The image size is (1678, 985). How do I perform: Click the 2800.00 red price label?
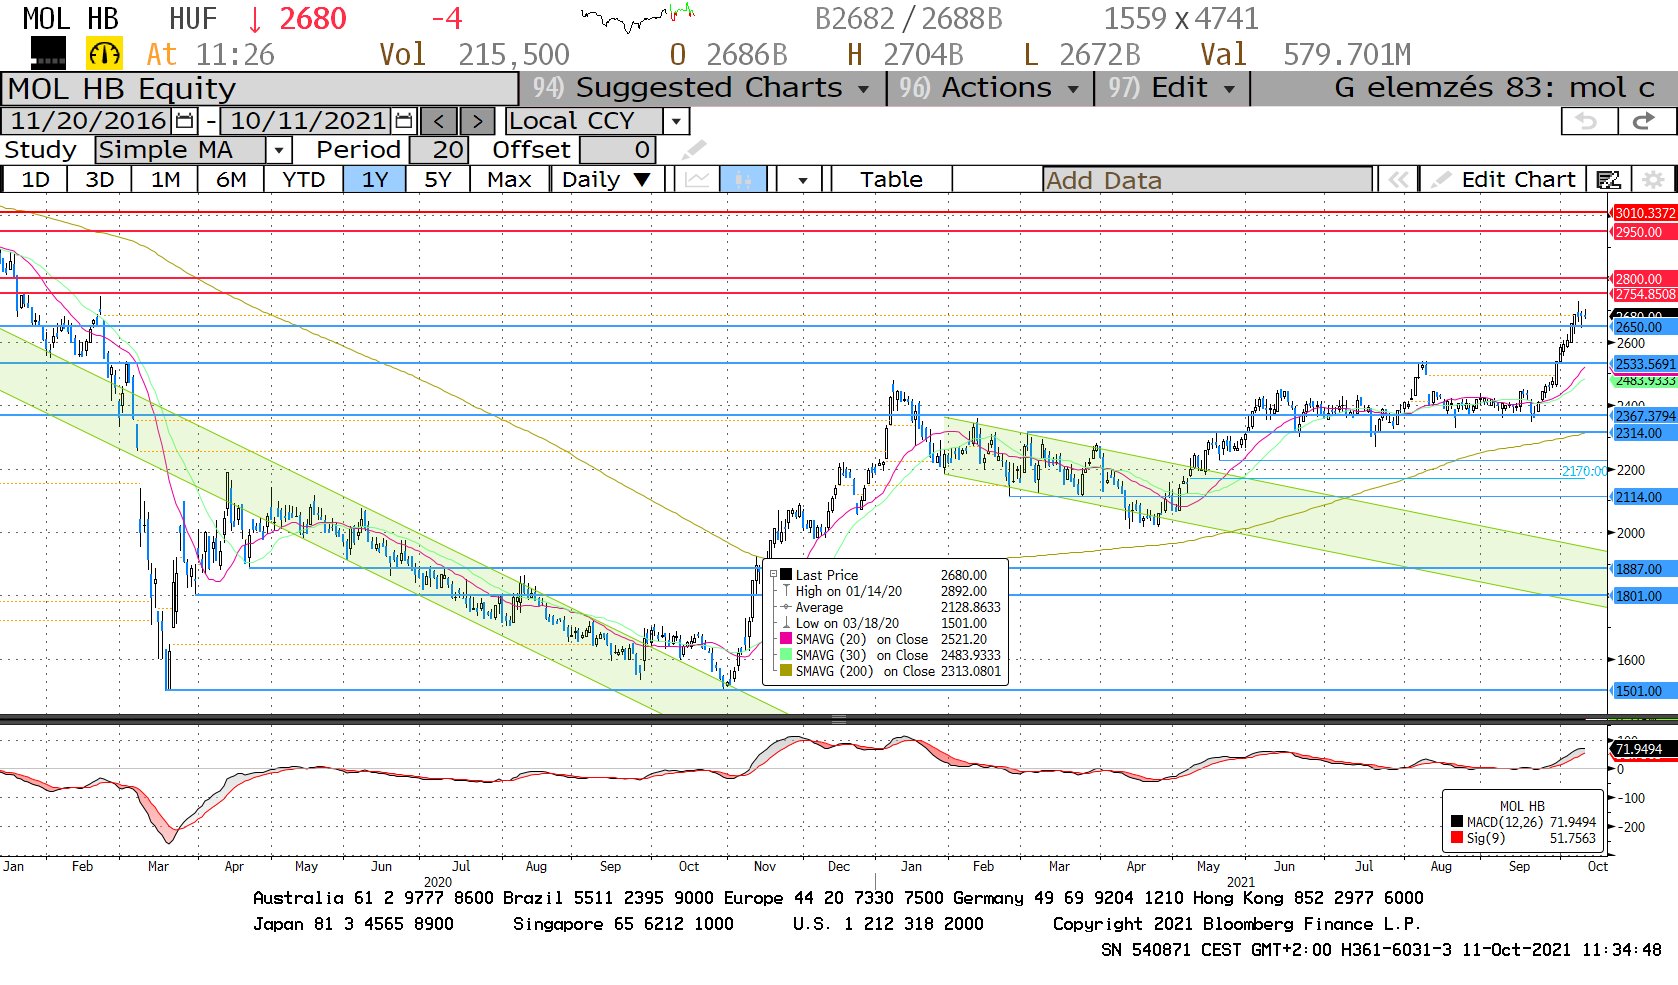(x=1644, y=279)
